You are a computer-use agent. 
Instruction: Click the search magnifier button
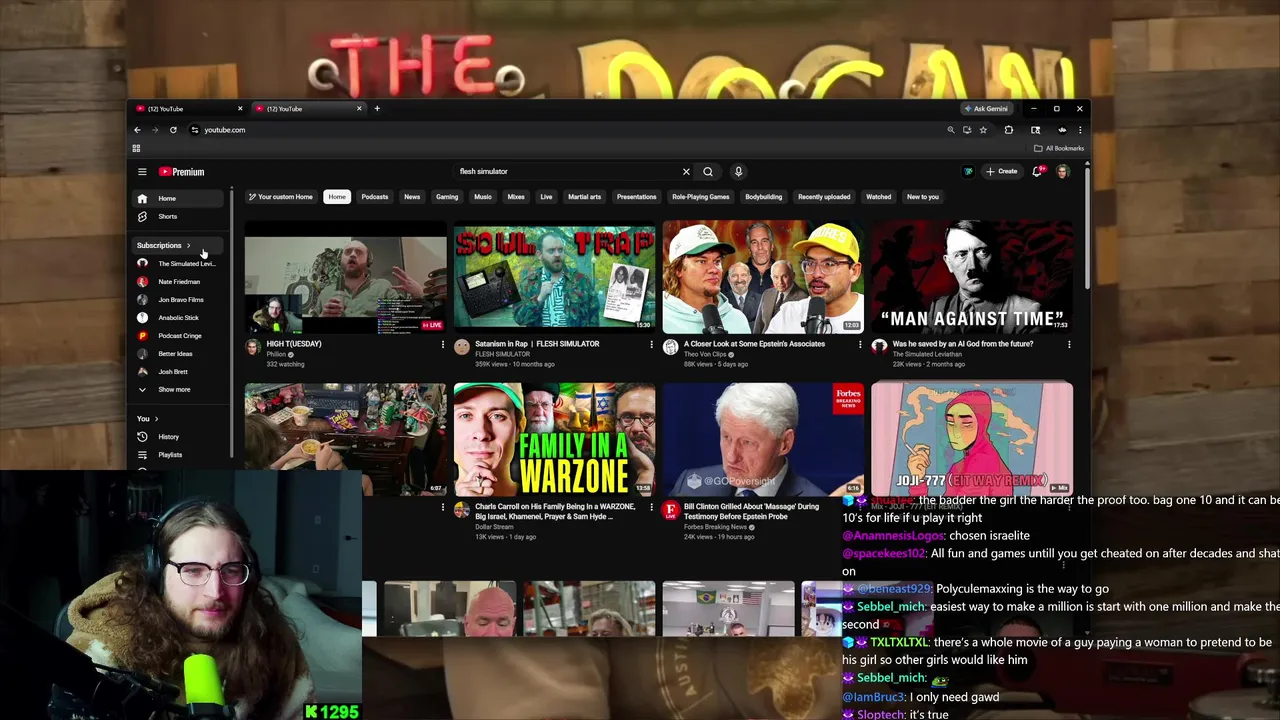708,172
